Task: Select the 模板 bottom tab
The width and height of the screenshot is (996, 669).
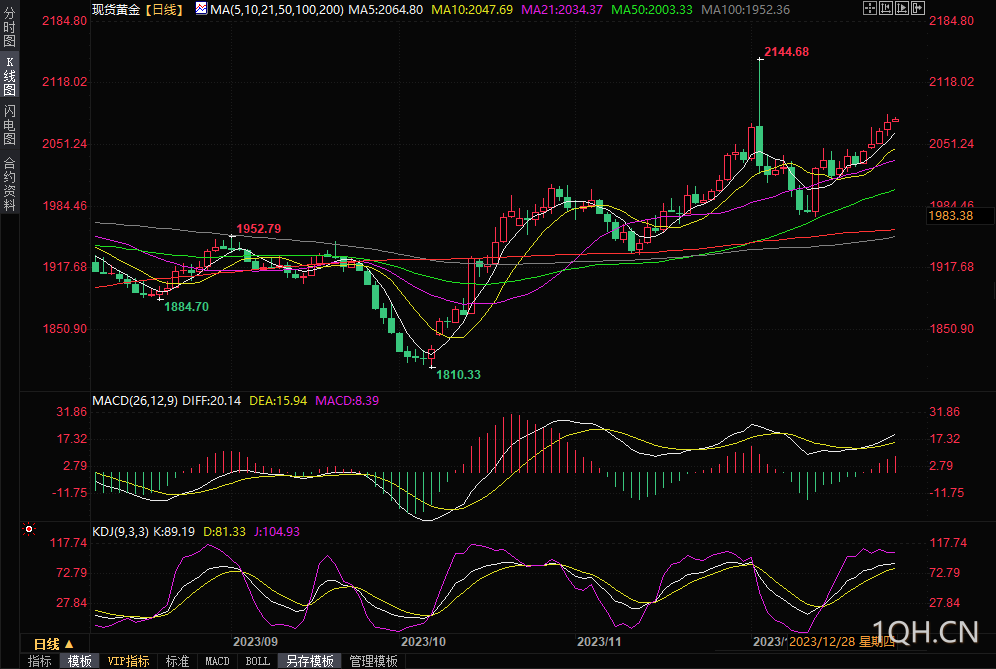Action: click(x=79, y=661)
